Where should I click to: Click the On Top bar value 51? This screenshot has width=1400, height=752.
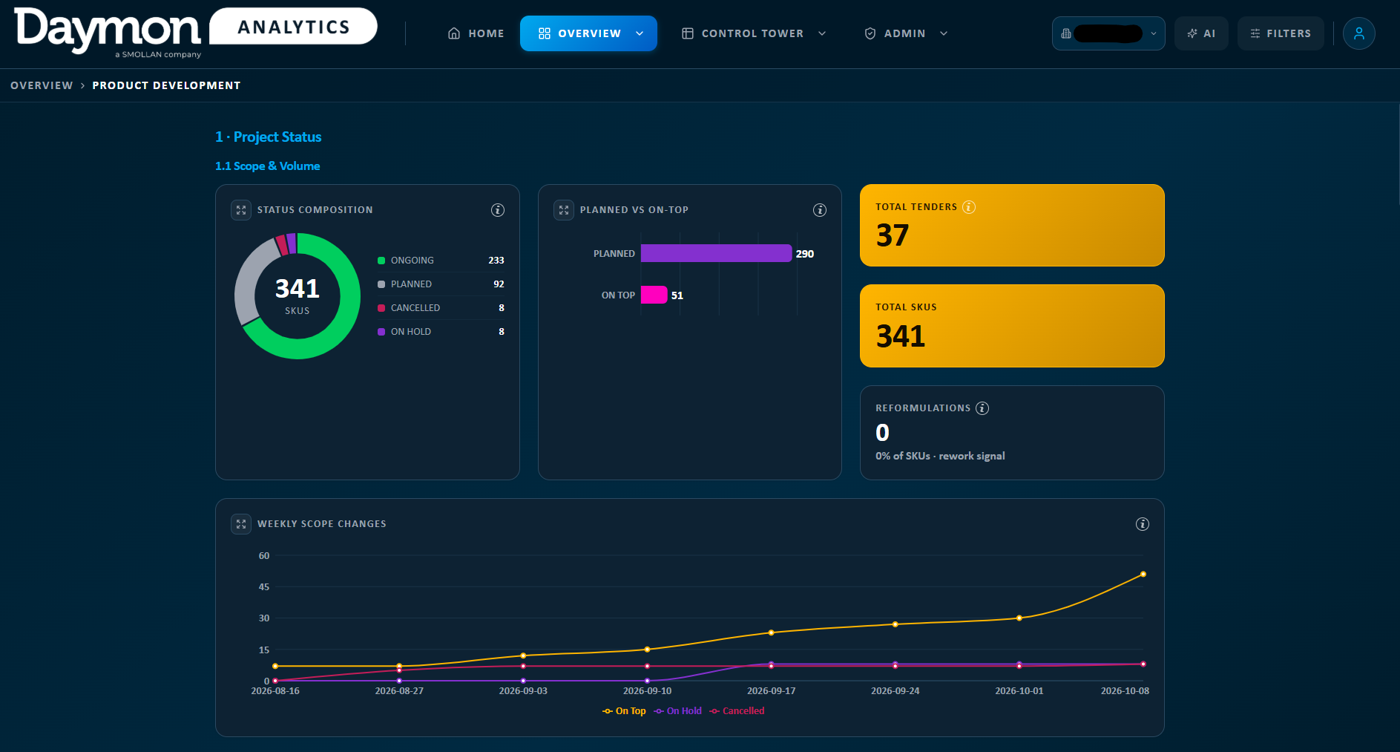(677, 296)
